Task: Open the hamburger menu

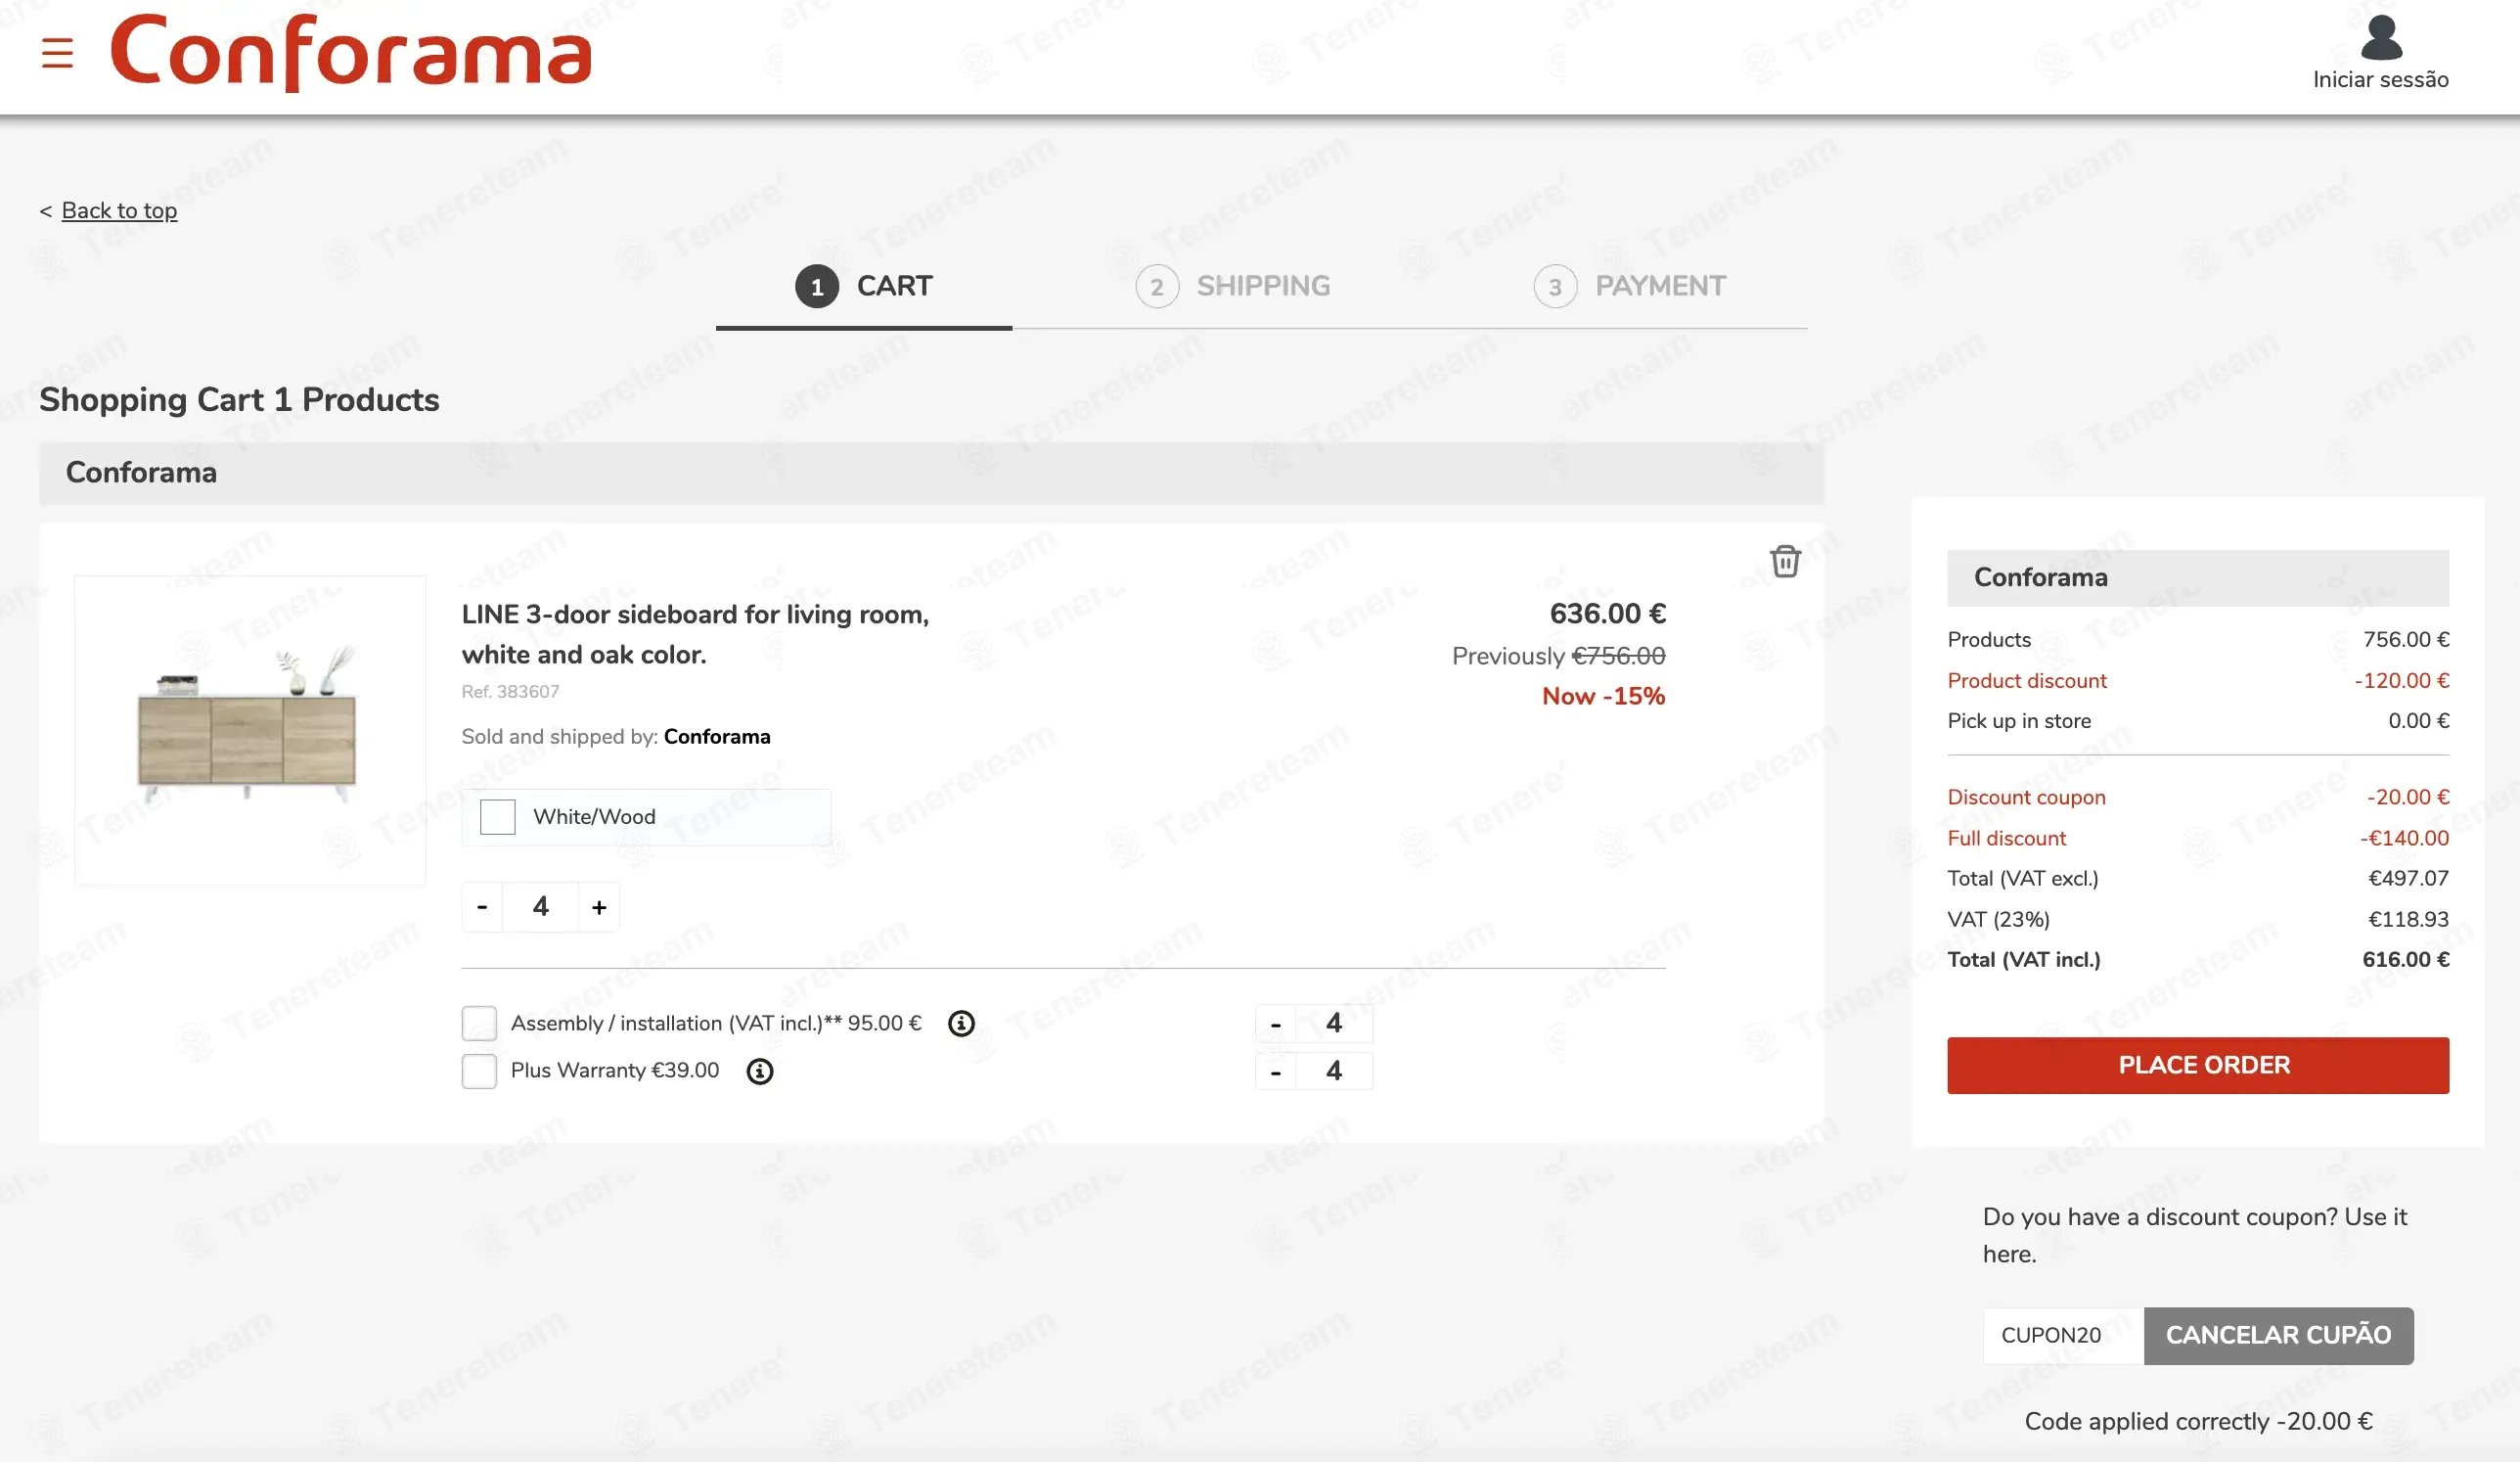Action: tap(57, 53)
